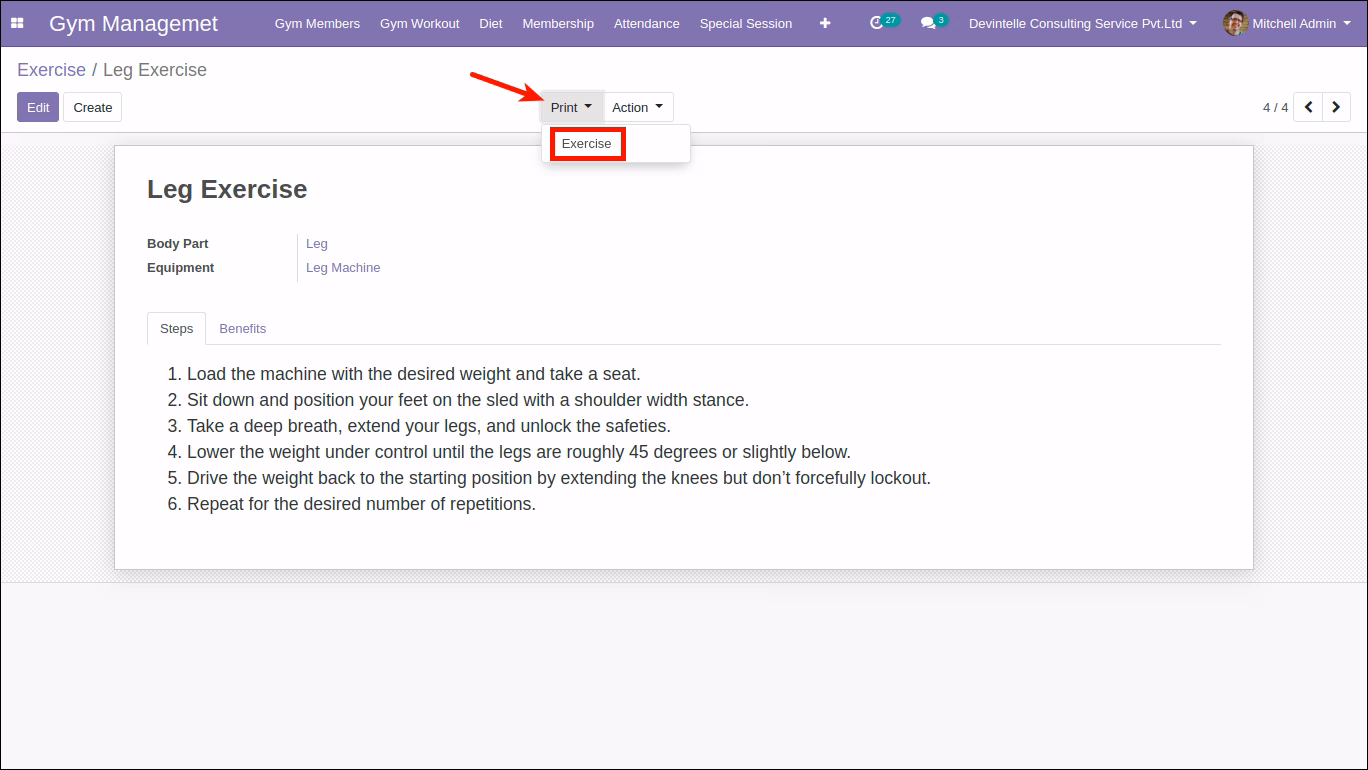
Task: Click the plus icon in the navbar
Action: click(825, 23)
